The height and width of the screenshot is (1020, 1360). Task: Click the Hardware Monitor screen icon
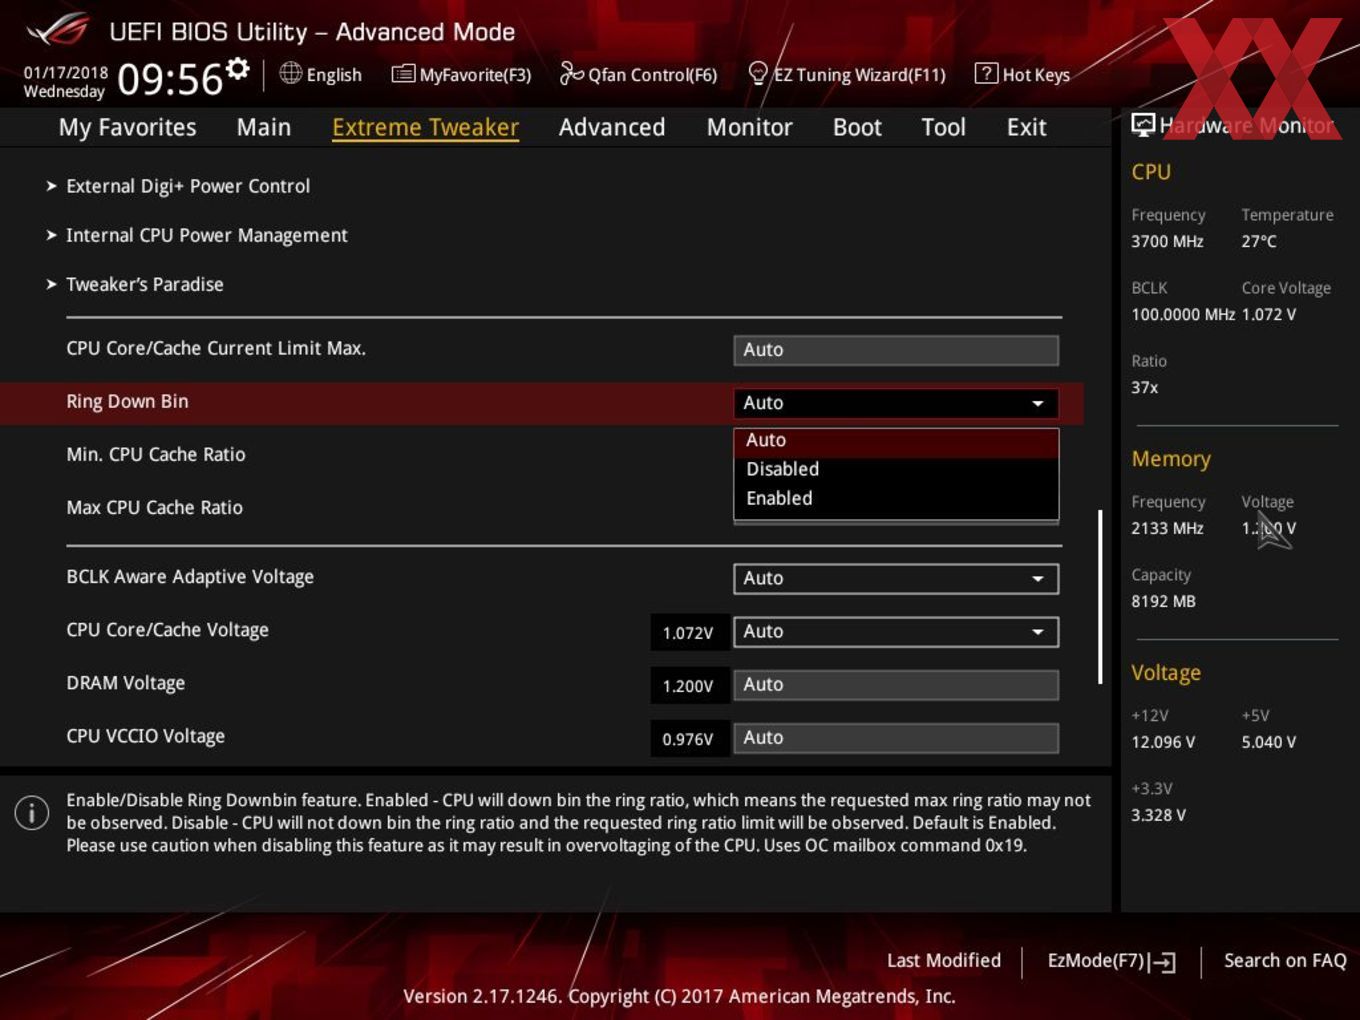click(x=1142, y=125)
